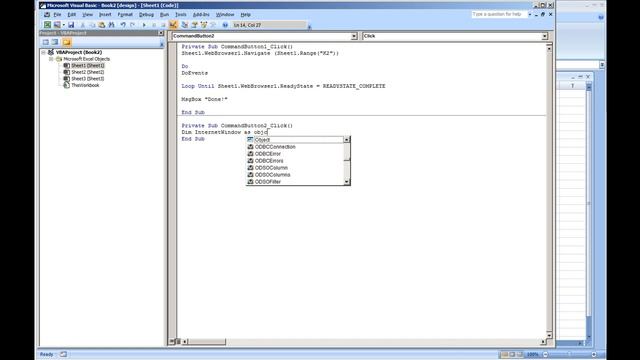Click the Cut toolbar icon
Screen dimensions: 640x360
tap(82, 25)
